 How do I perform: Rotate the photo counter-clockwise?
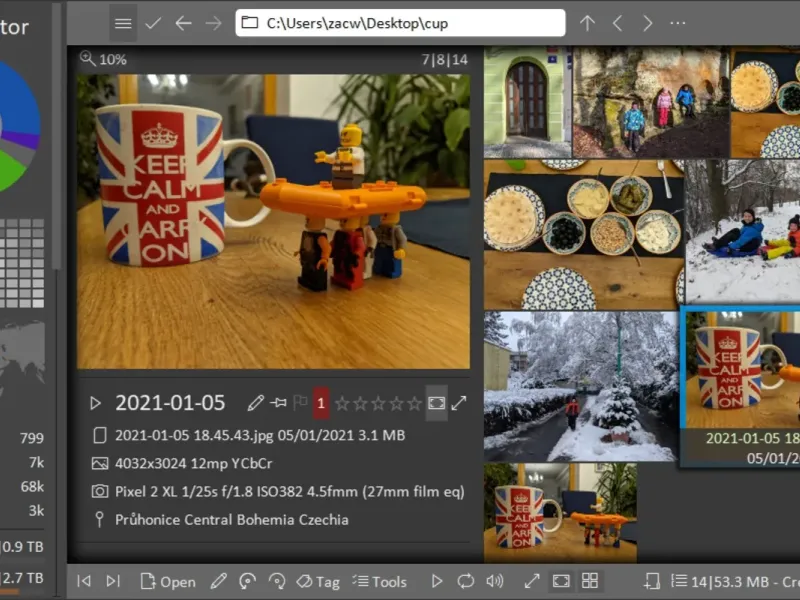(x=247, y=581)
